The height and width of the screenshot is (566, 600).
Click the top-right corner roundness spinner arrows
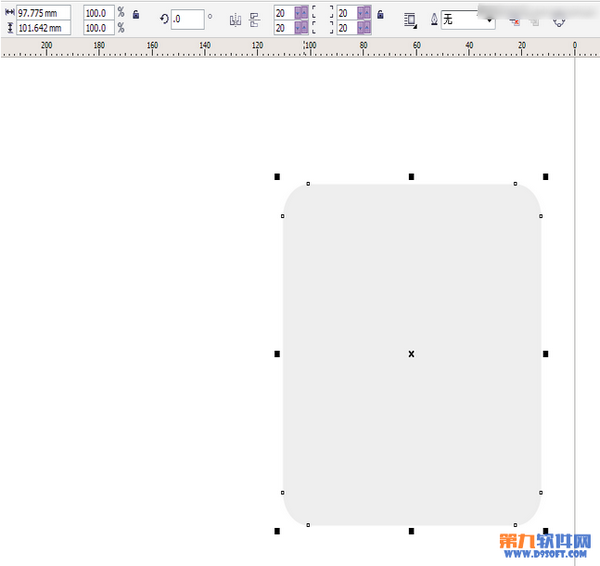click(x=364, y=13)
